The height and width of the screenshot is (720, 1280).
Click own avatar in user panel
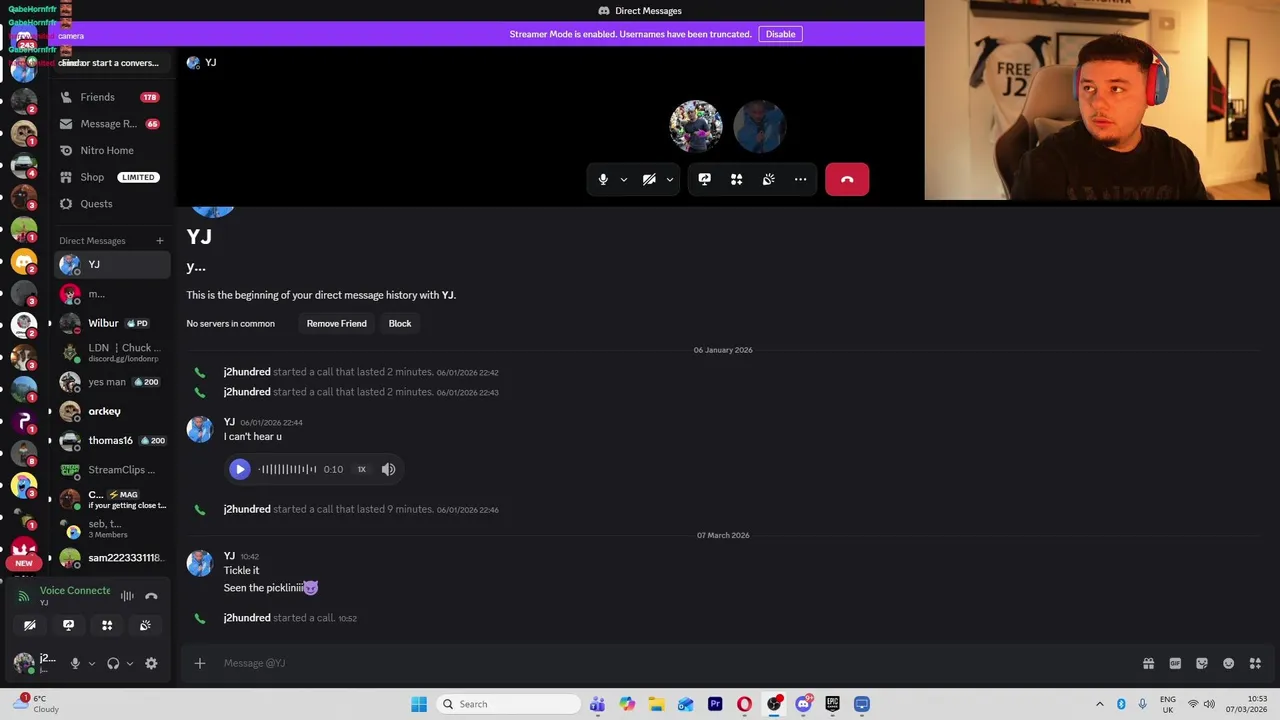[x=23, y=663]
